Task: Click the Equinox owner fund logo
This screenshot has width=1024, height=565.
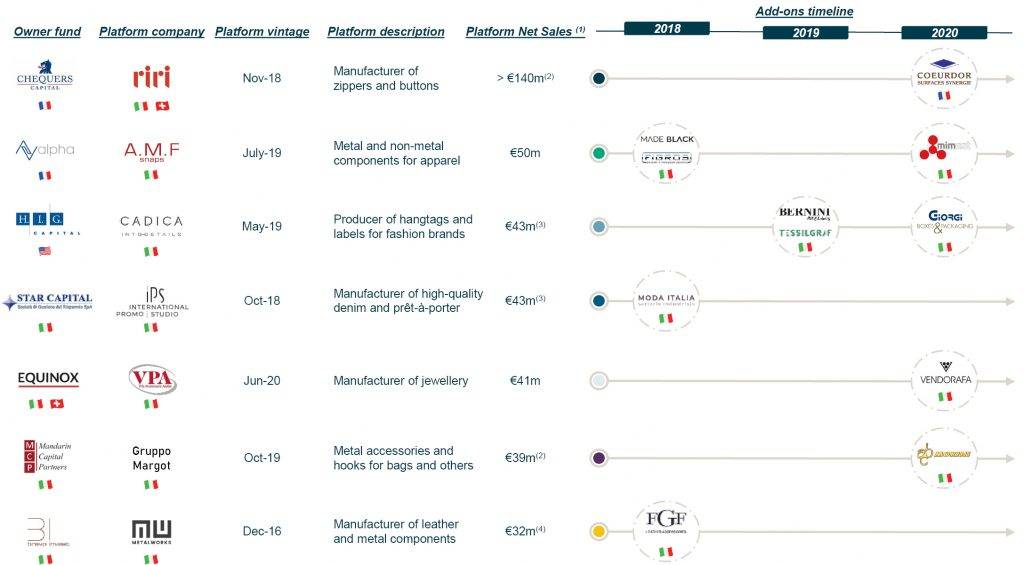Action: [x=48, y=379]
